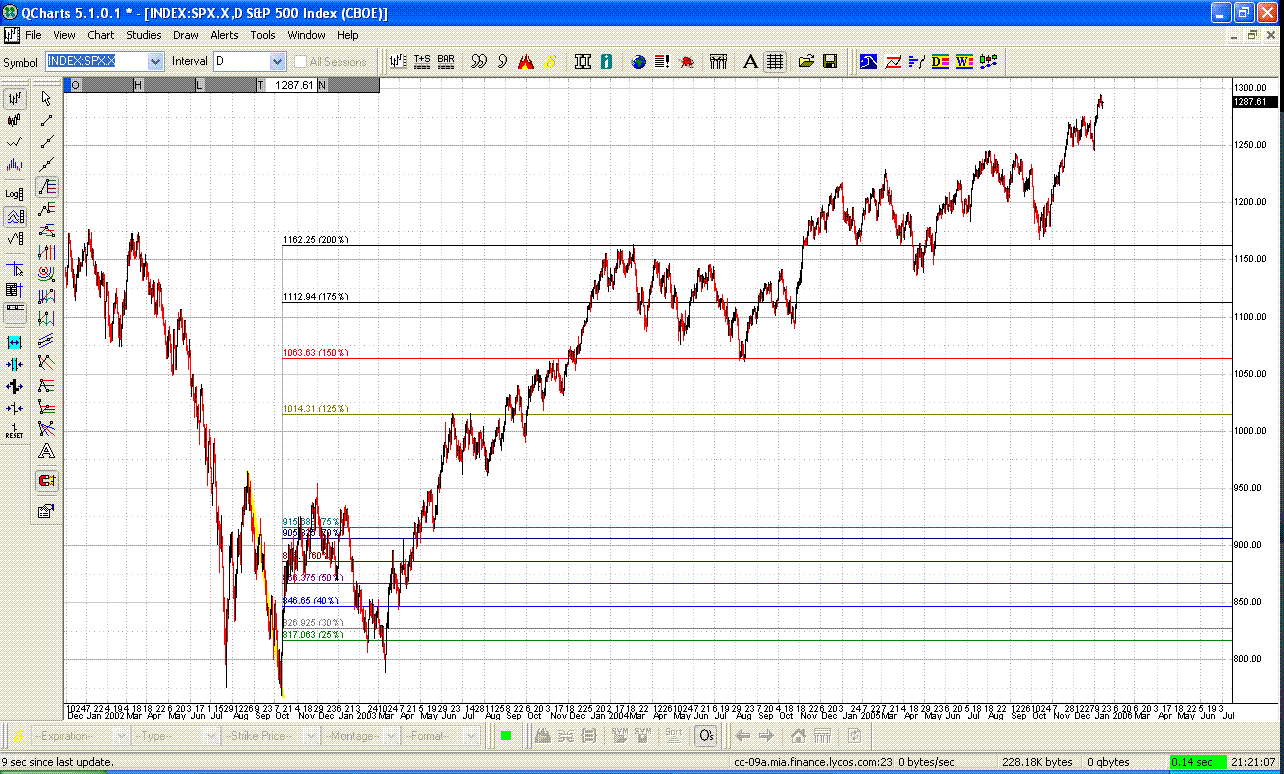
Task: Click the green button in bottom toolbar
Action: click(x=506, y=736)
